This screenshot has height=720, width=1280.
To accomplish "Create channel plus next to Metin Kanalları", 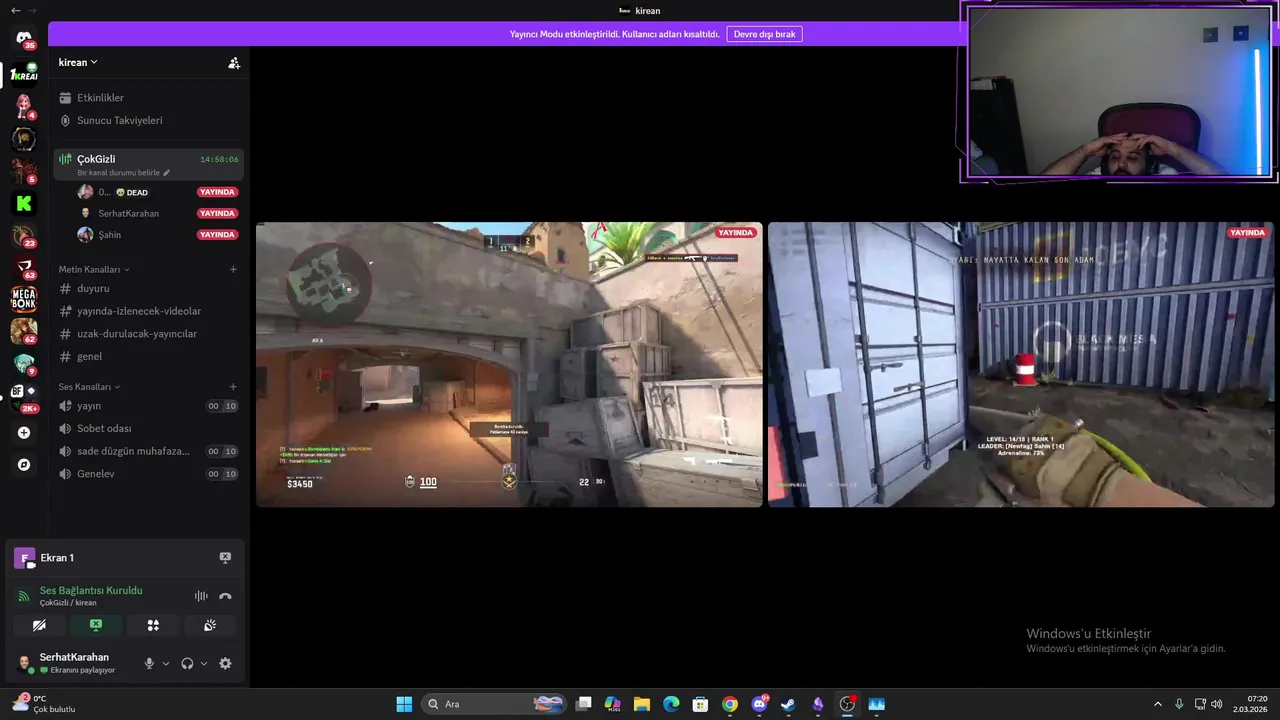I will [233, 269].
